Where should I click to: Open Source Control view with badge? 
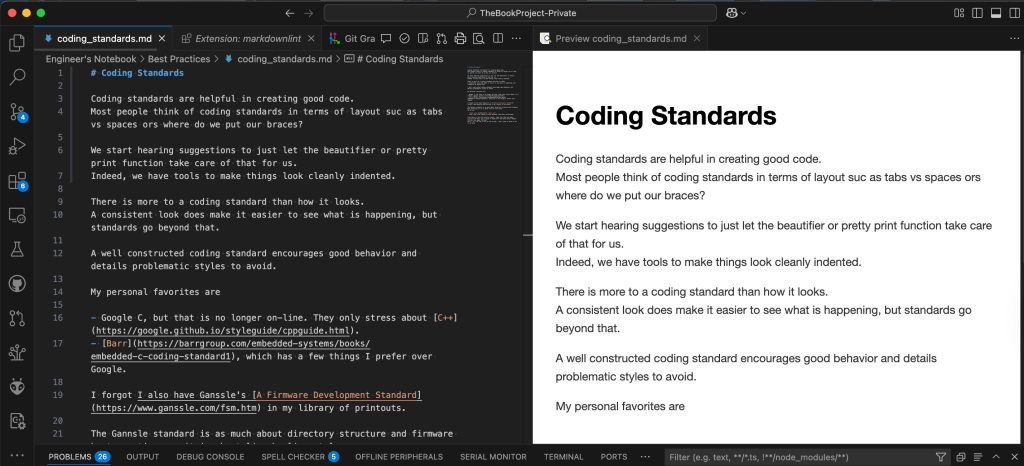[x=17, y=111]
